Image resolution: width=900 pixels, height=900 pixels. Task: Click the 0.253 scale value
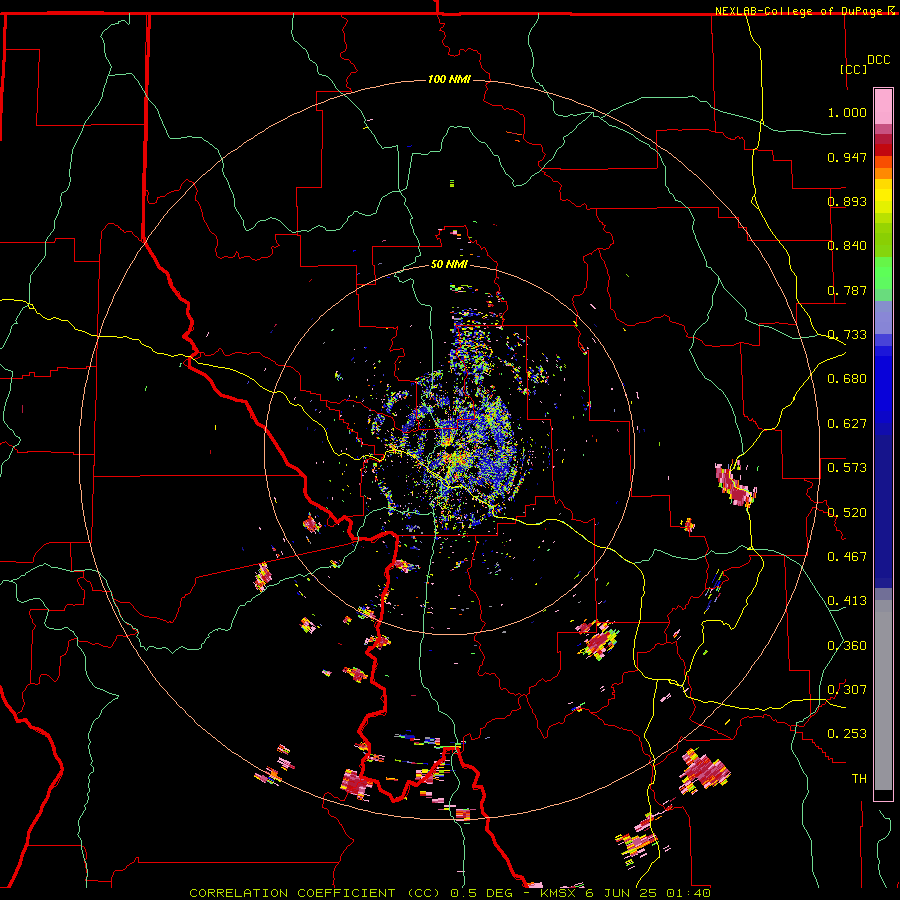[847, 734]
